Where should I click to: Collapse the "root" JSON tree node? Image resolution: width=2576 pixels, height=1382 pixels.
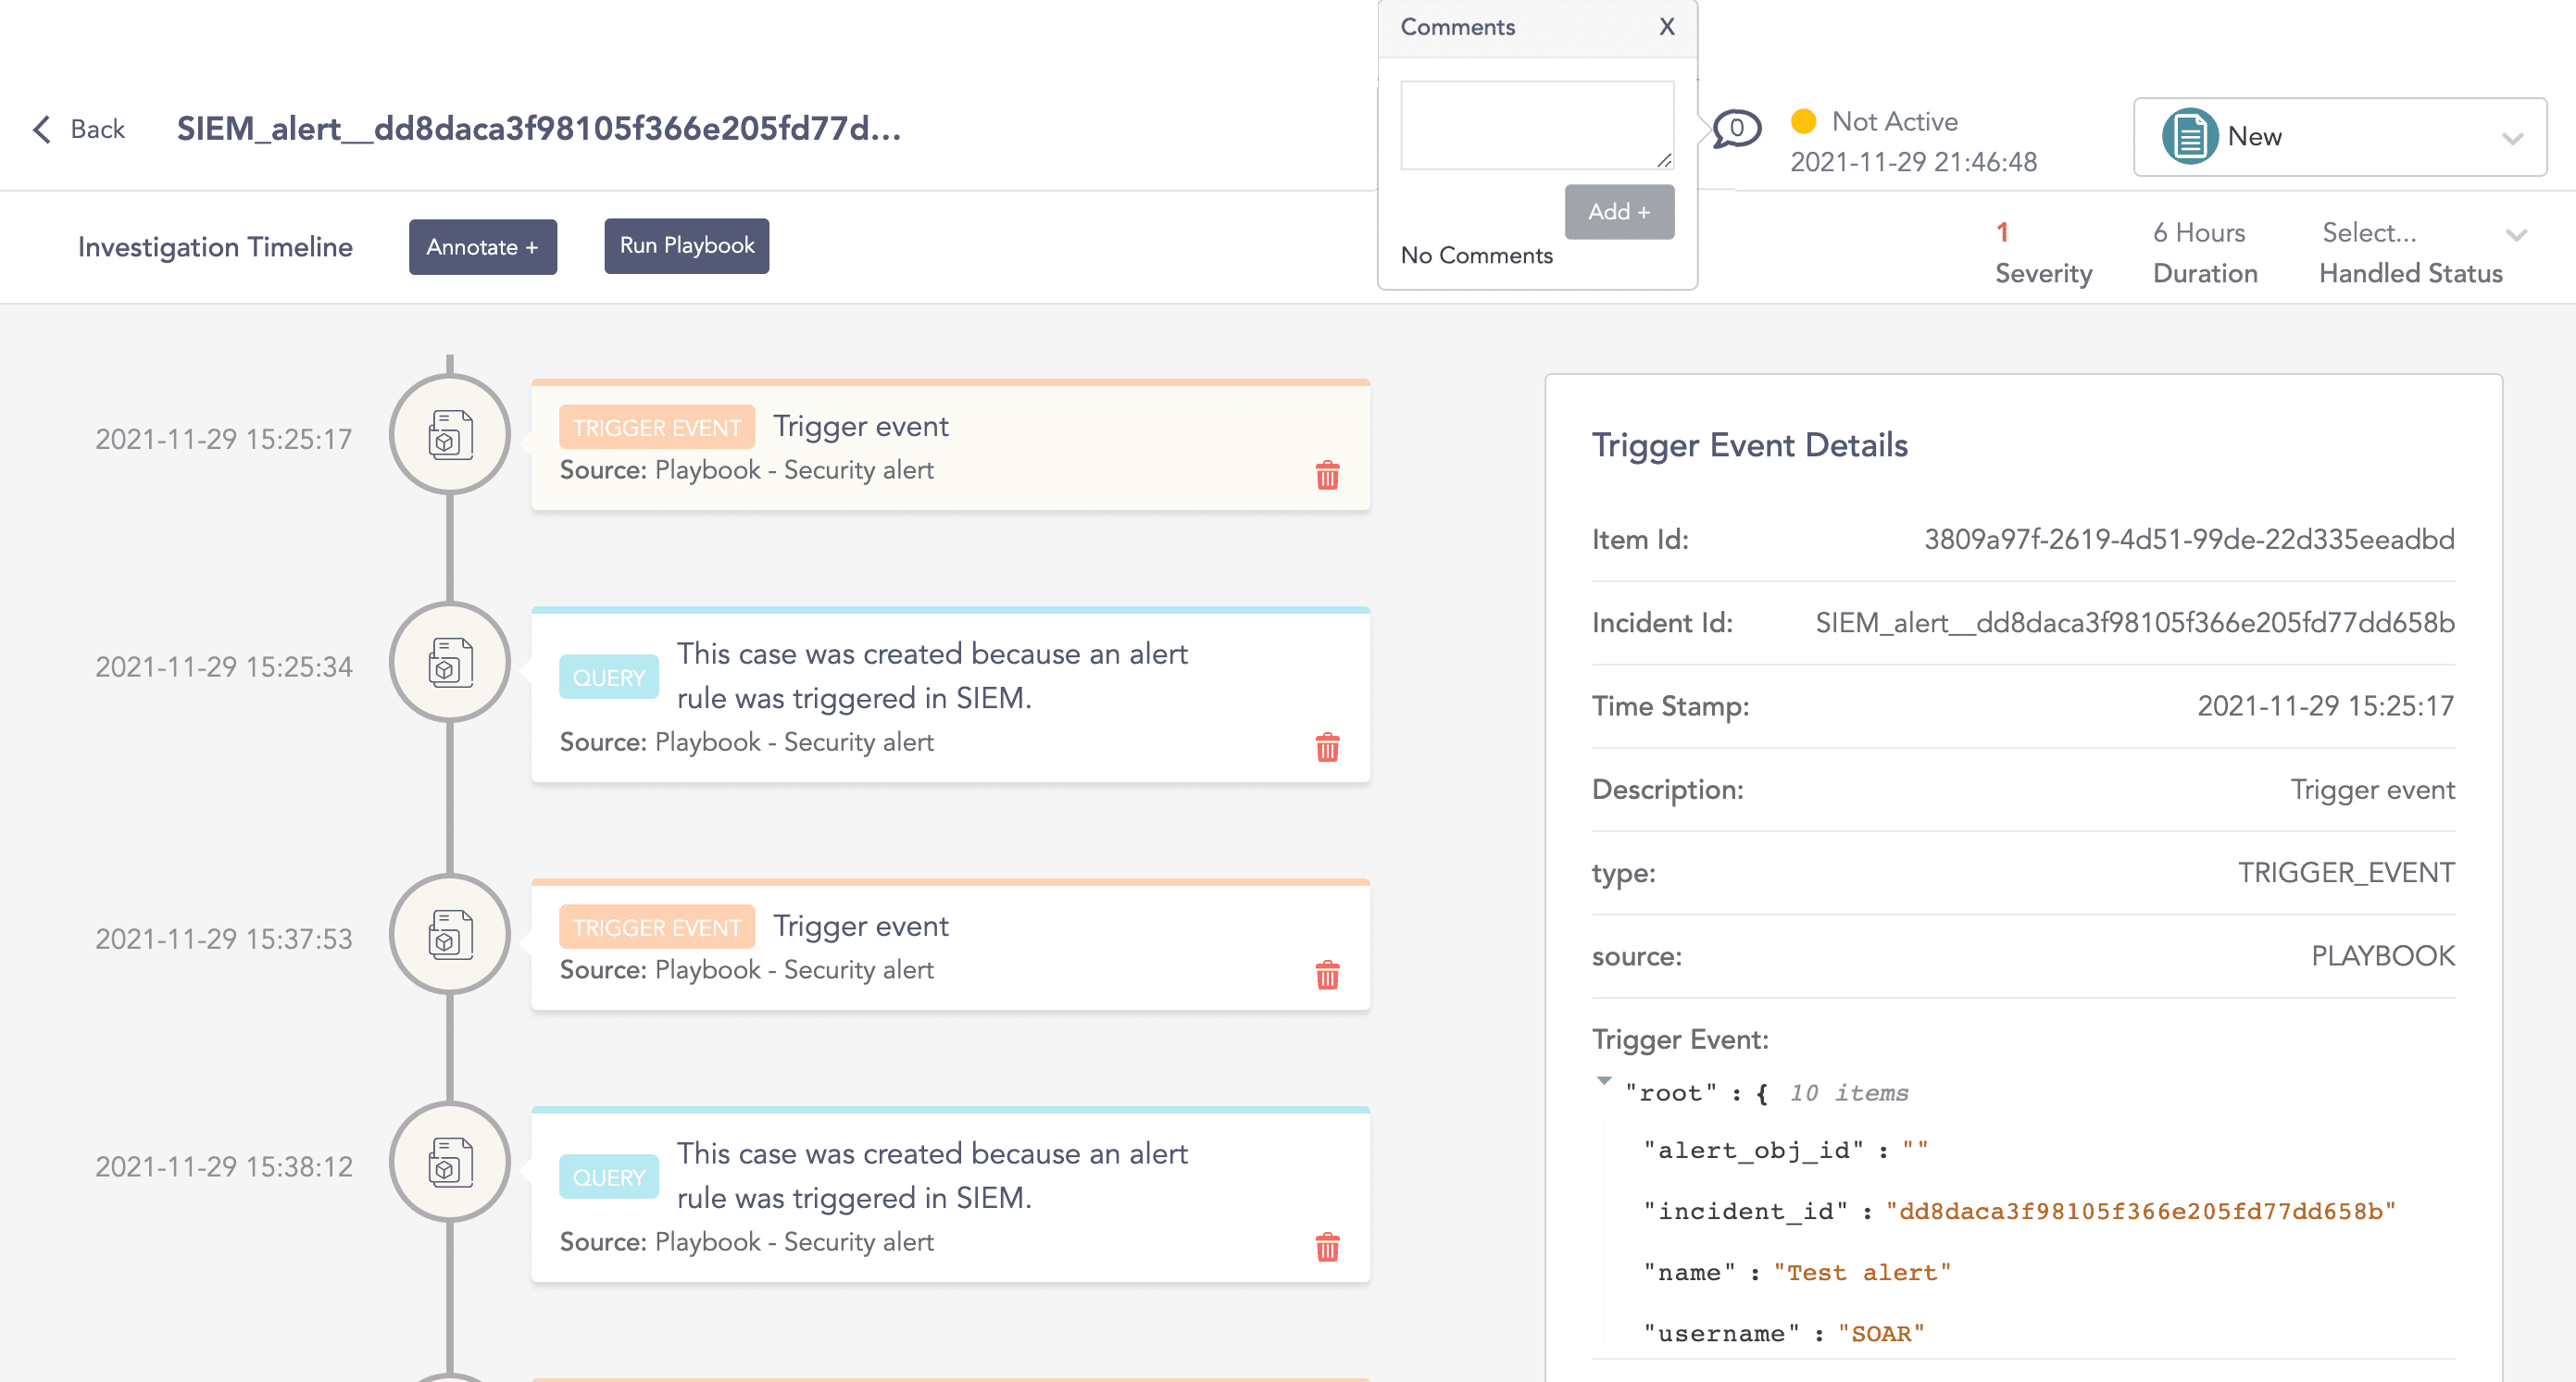tap(1604, 1081)
